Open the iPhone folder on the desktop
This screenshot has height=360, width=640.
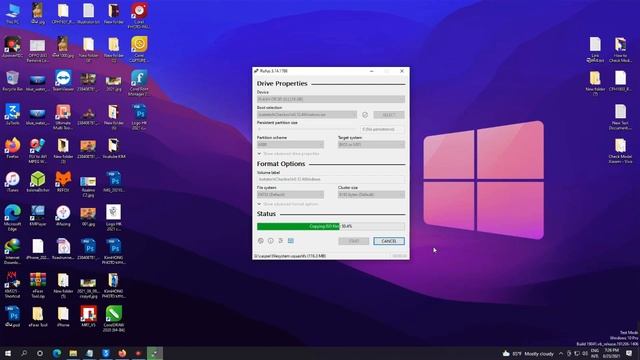(63, 317)
